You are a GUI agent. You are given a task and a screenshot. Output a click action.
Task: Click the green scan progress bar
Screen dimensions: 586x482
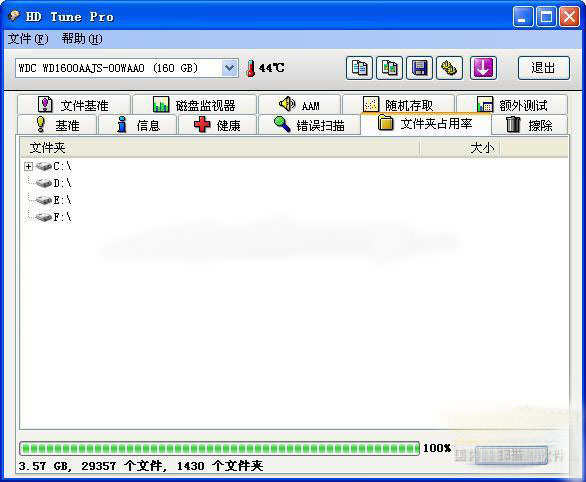(x=219, y=448)
